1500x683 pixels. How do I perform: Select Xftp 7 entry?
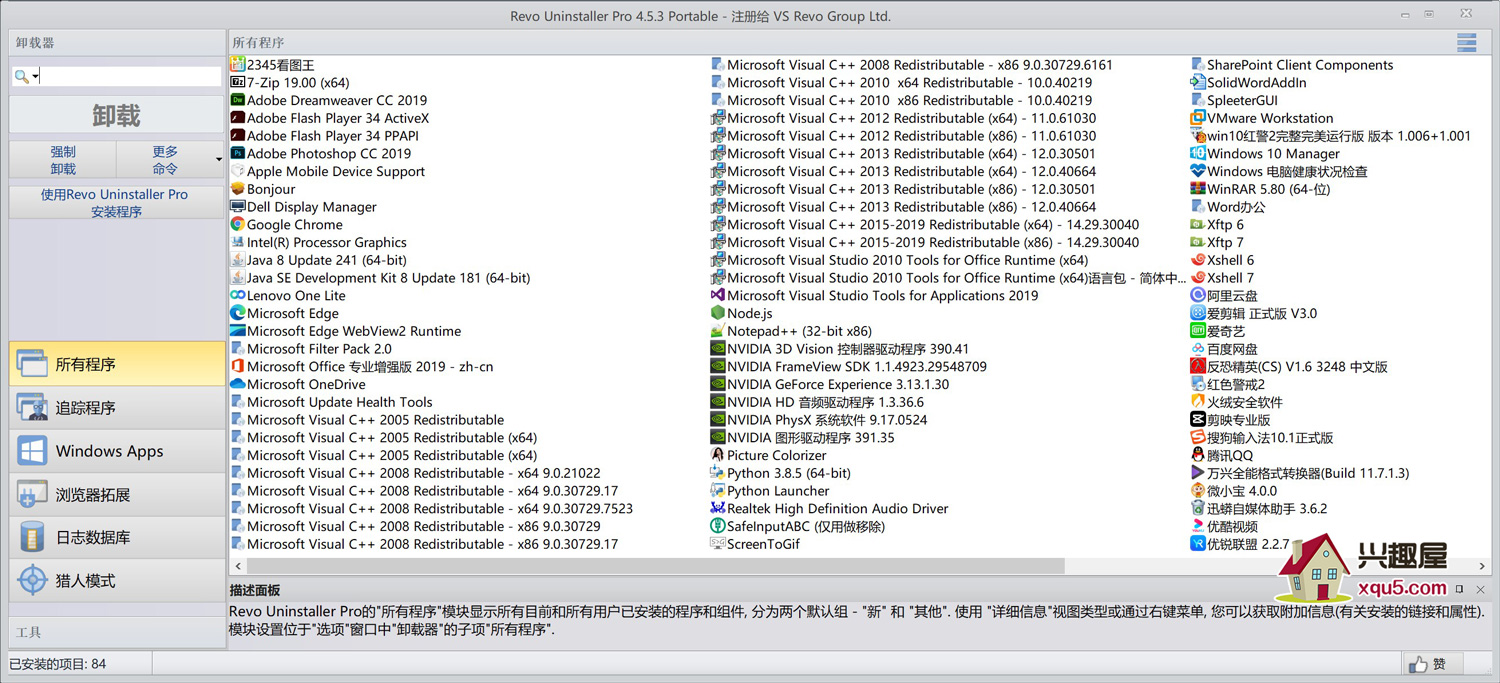(1216, 242)
